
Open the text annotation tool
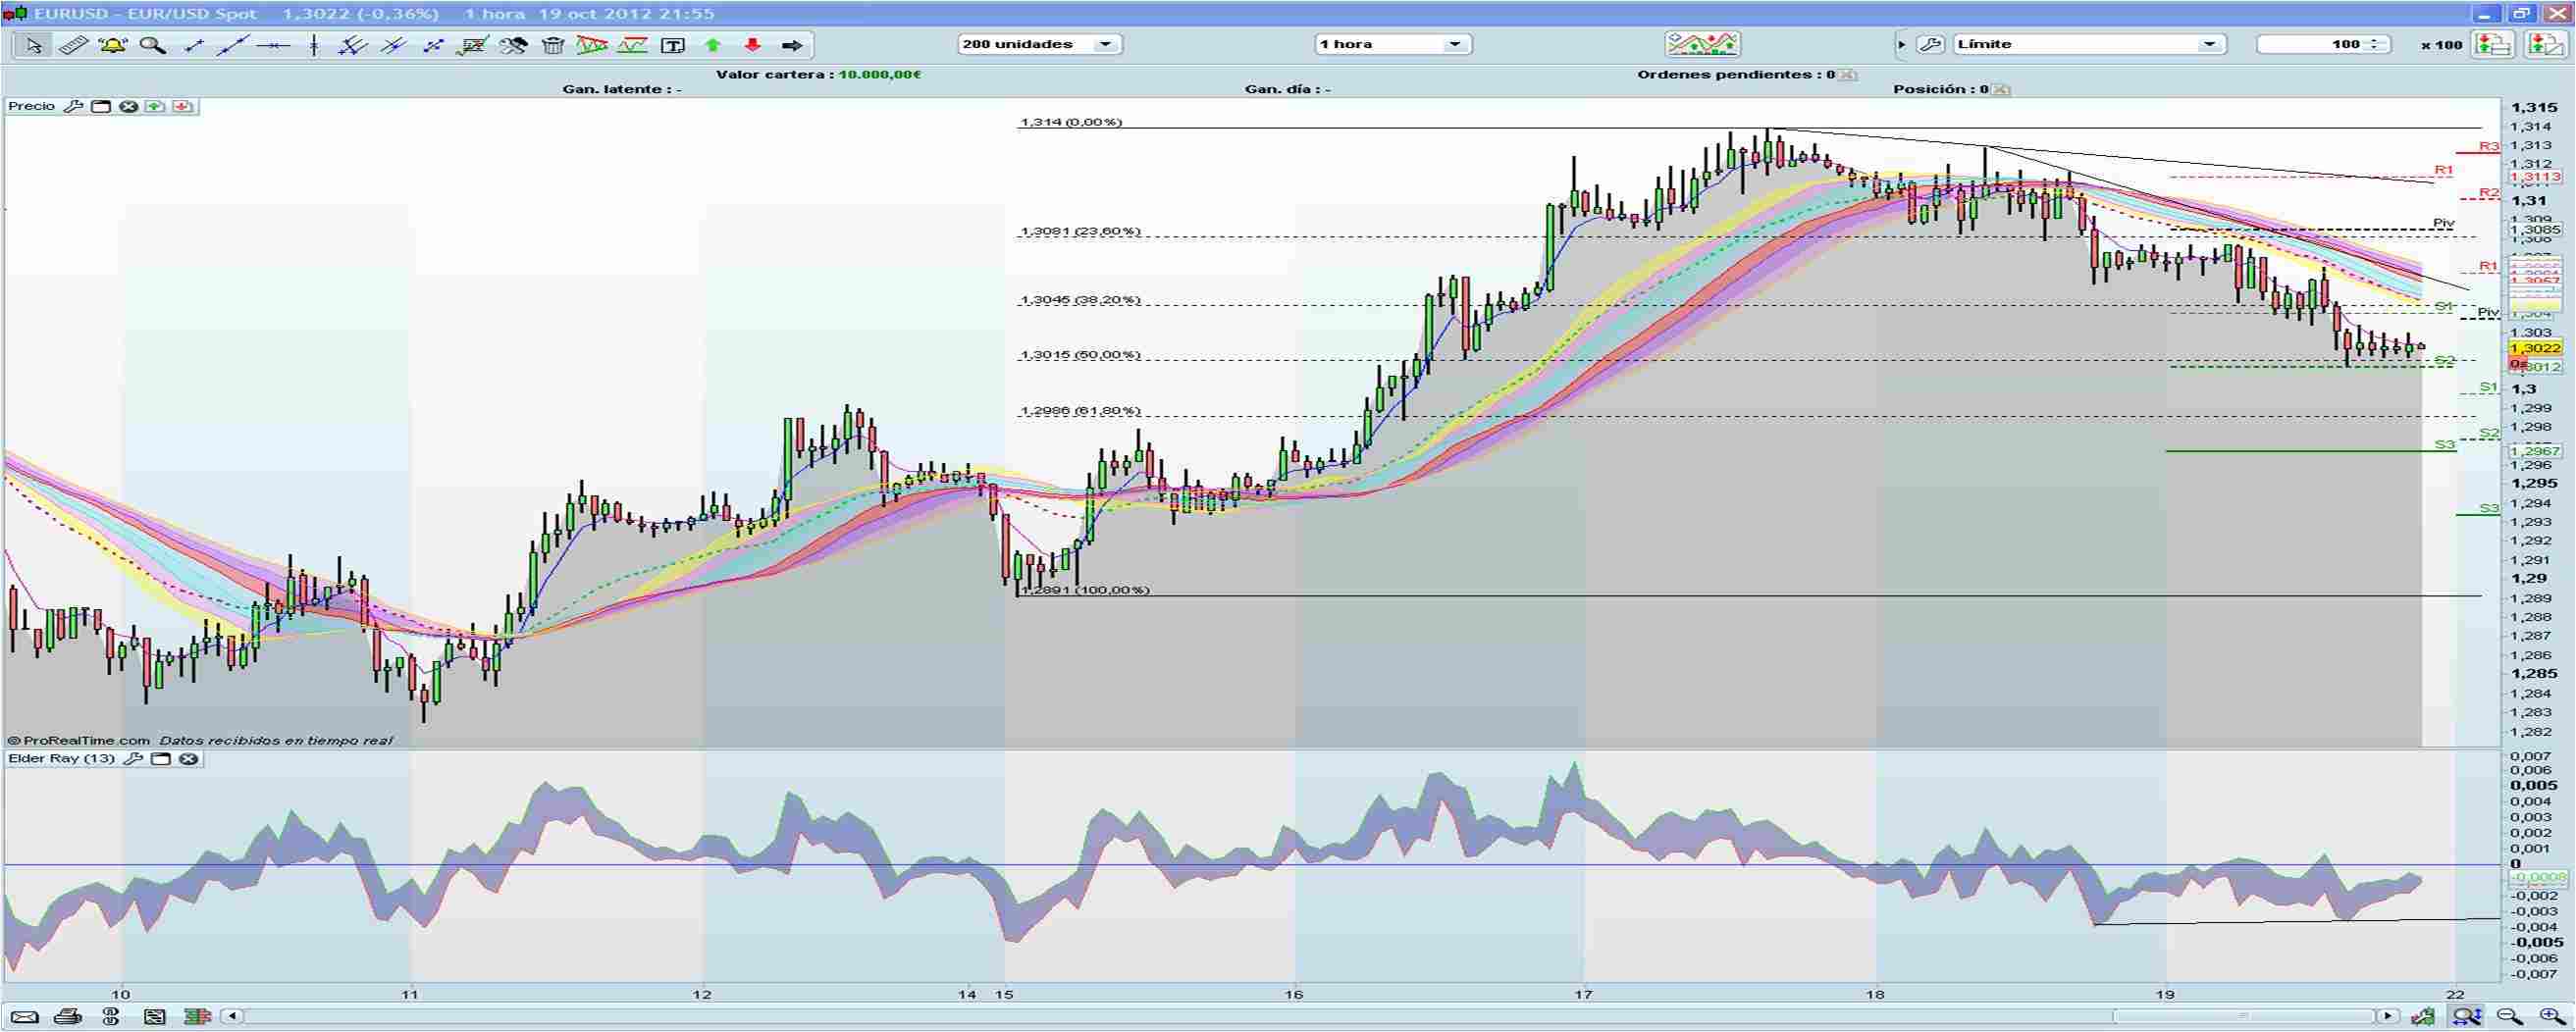click(x=672, y=44)
